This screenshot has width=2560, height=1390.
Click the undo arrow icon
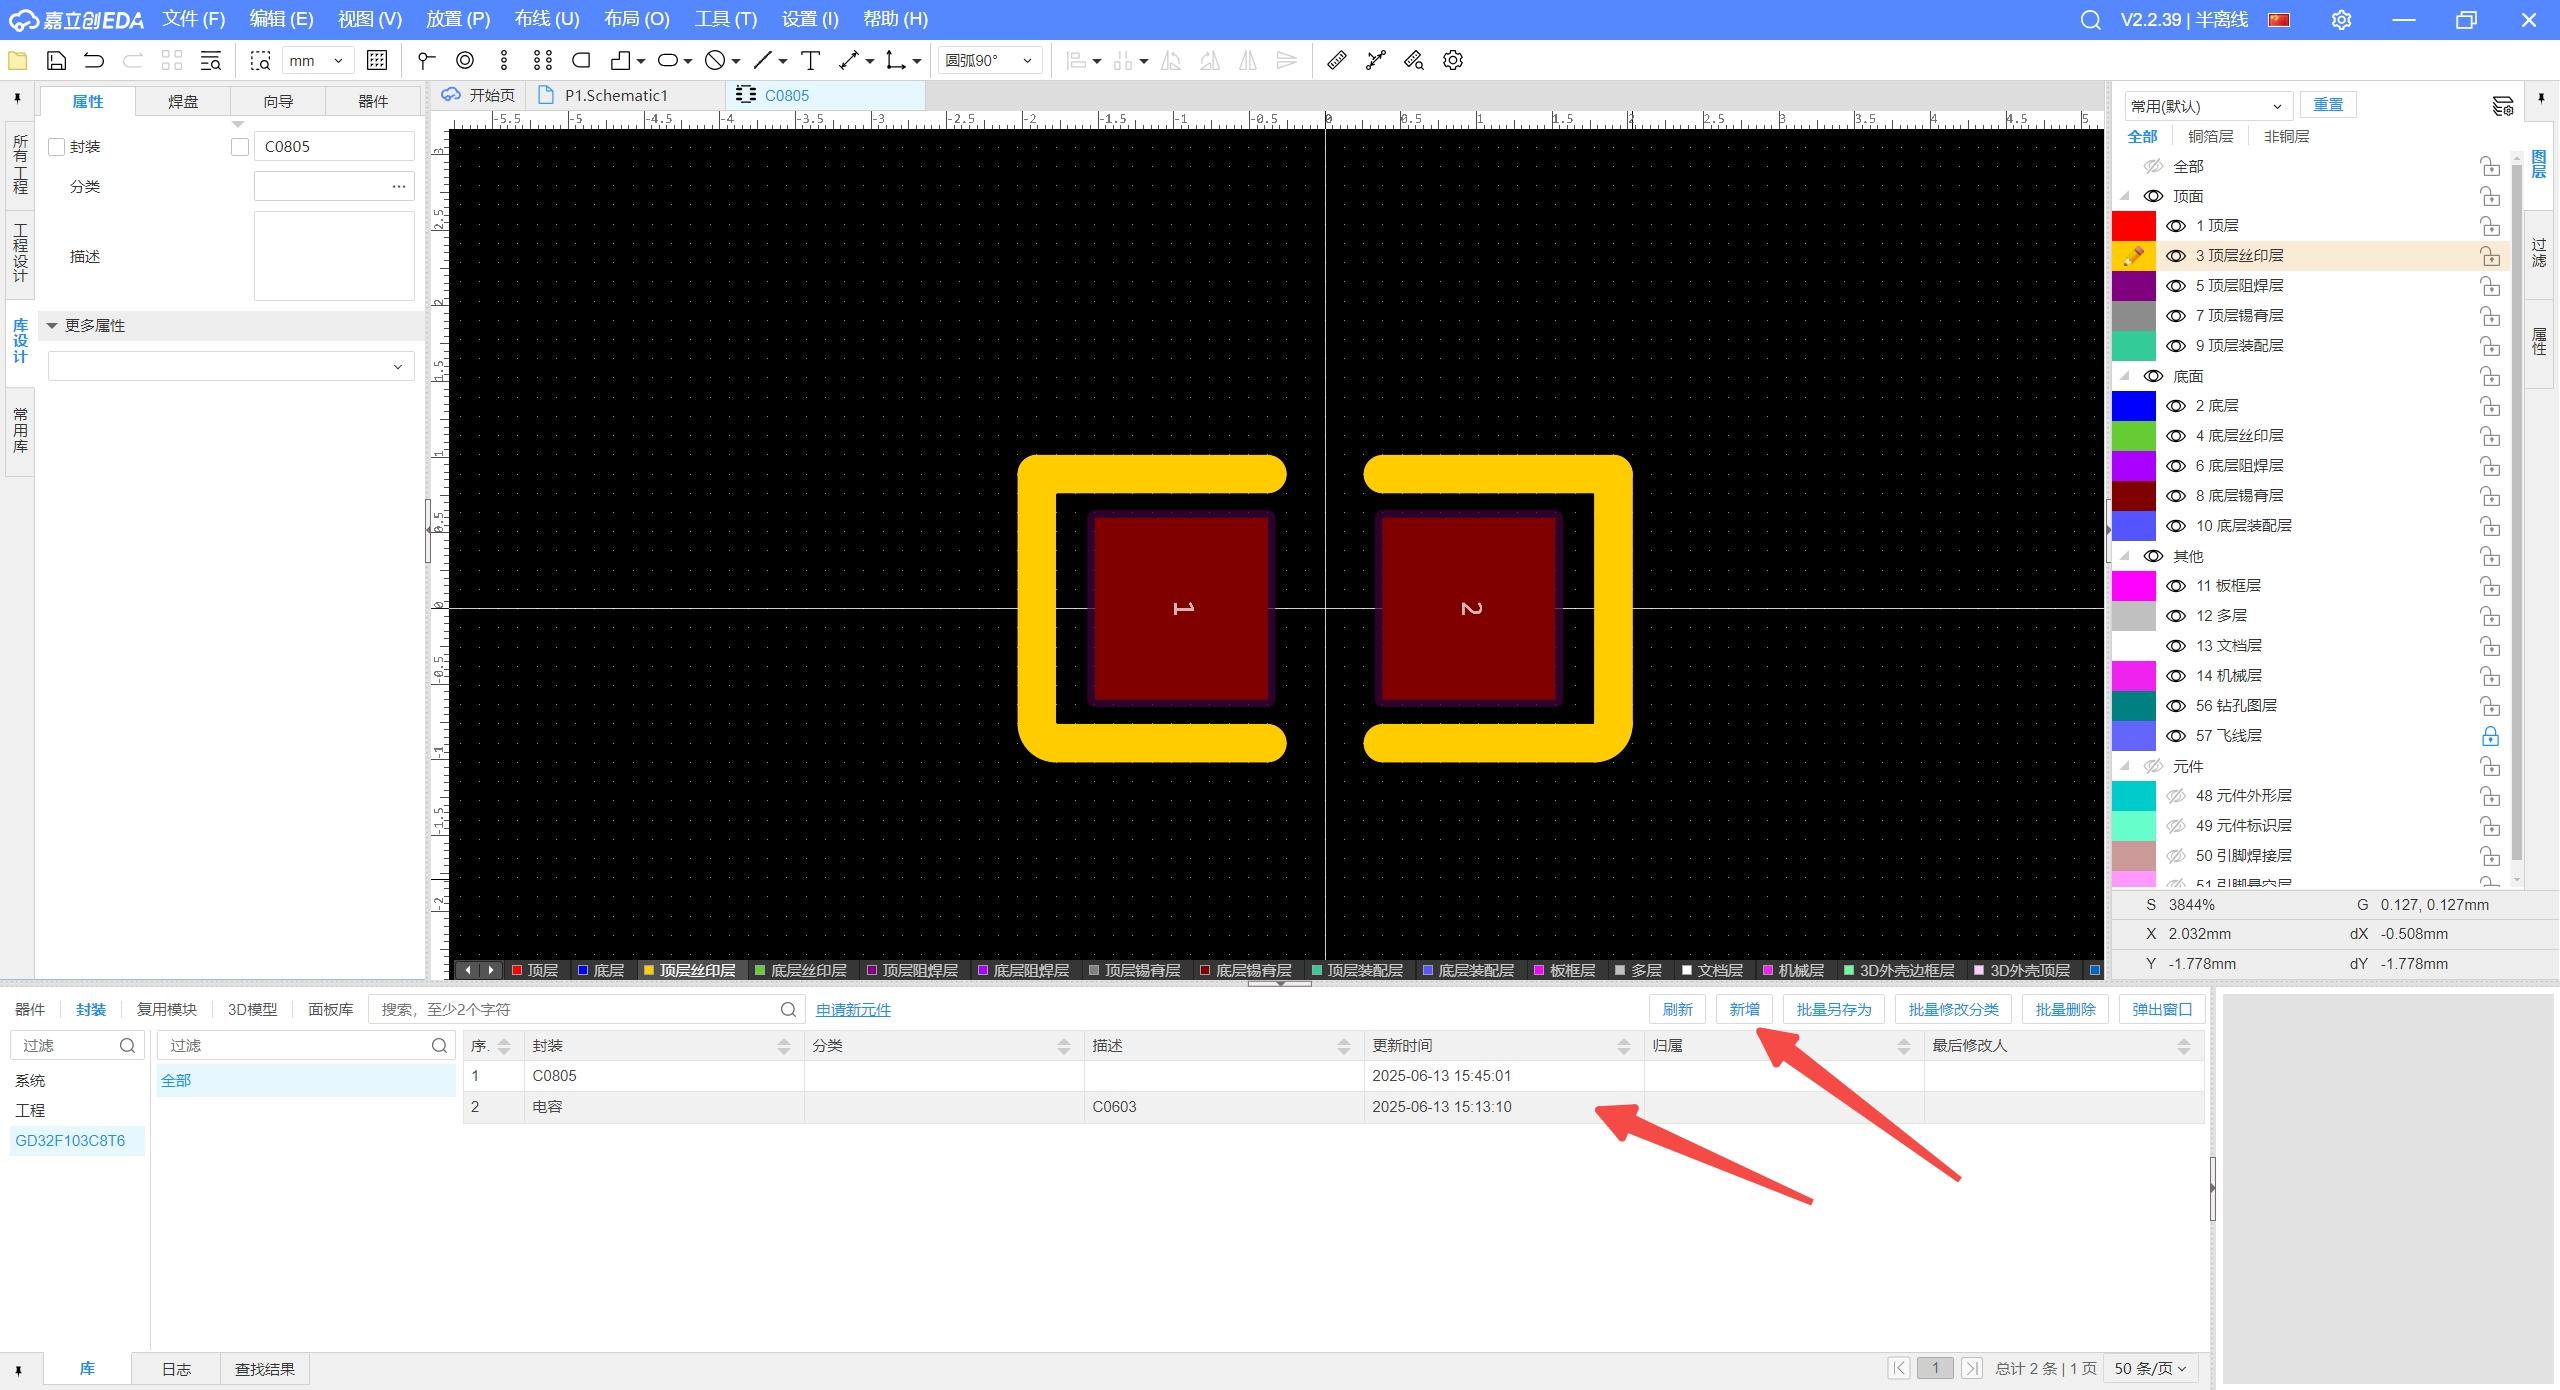[94, 61]
